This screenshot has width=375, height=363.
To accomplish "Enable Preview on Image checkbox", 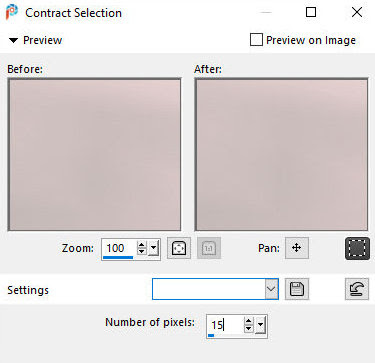I will coord(256,40).
